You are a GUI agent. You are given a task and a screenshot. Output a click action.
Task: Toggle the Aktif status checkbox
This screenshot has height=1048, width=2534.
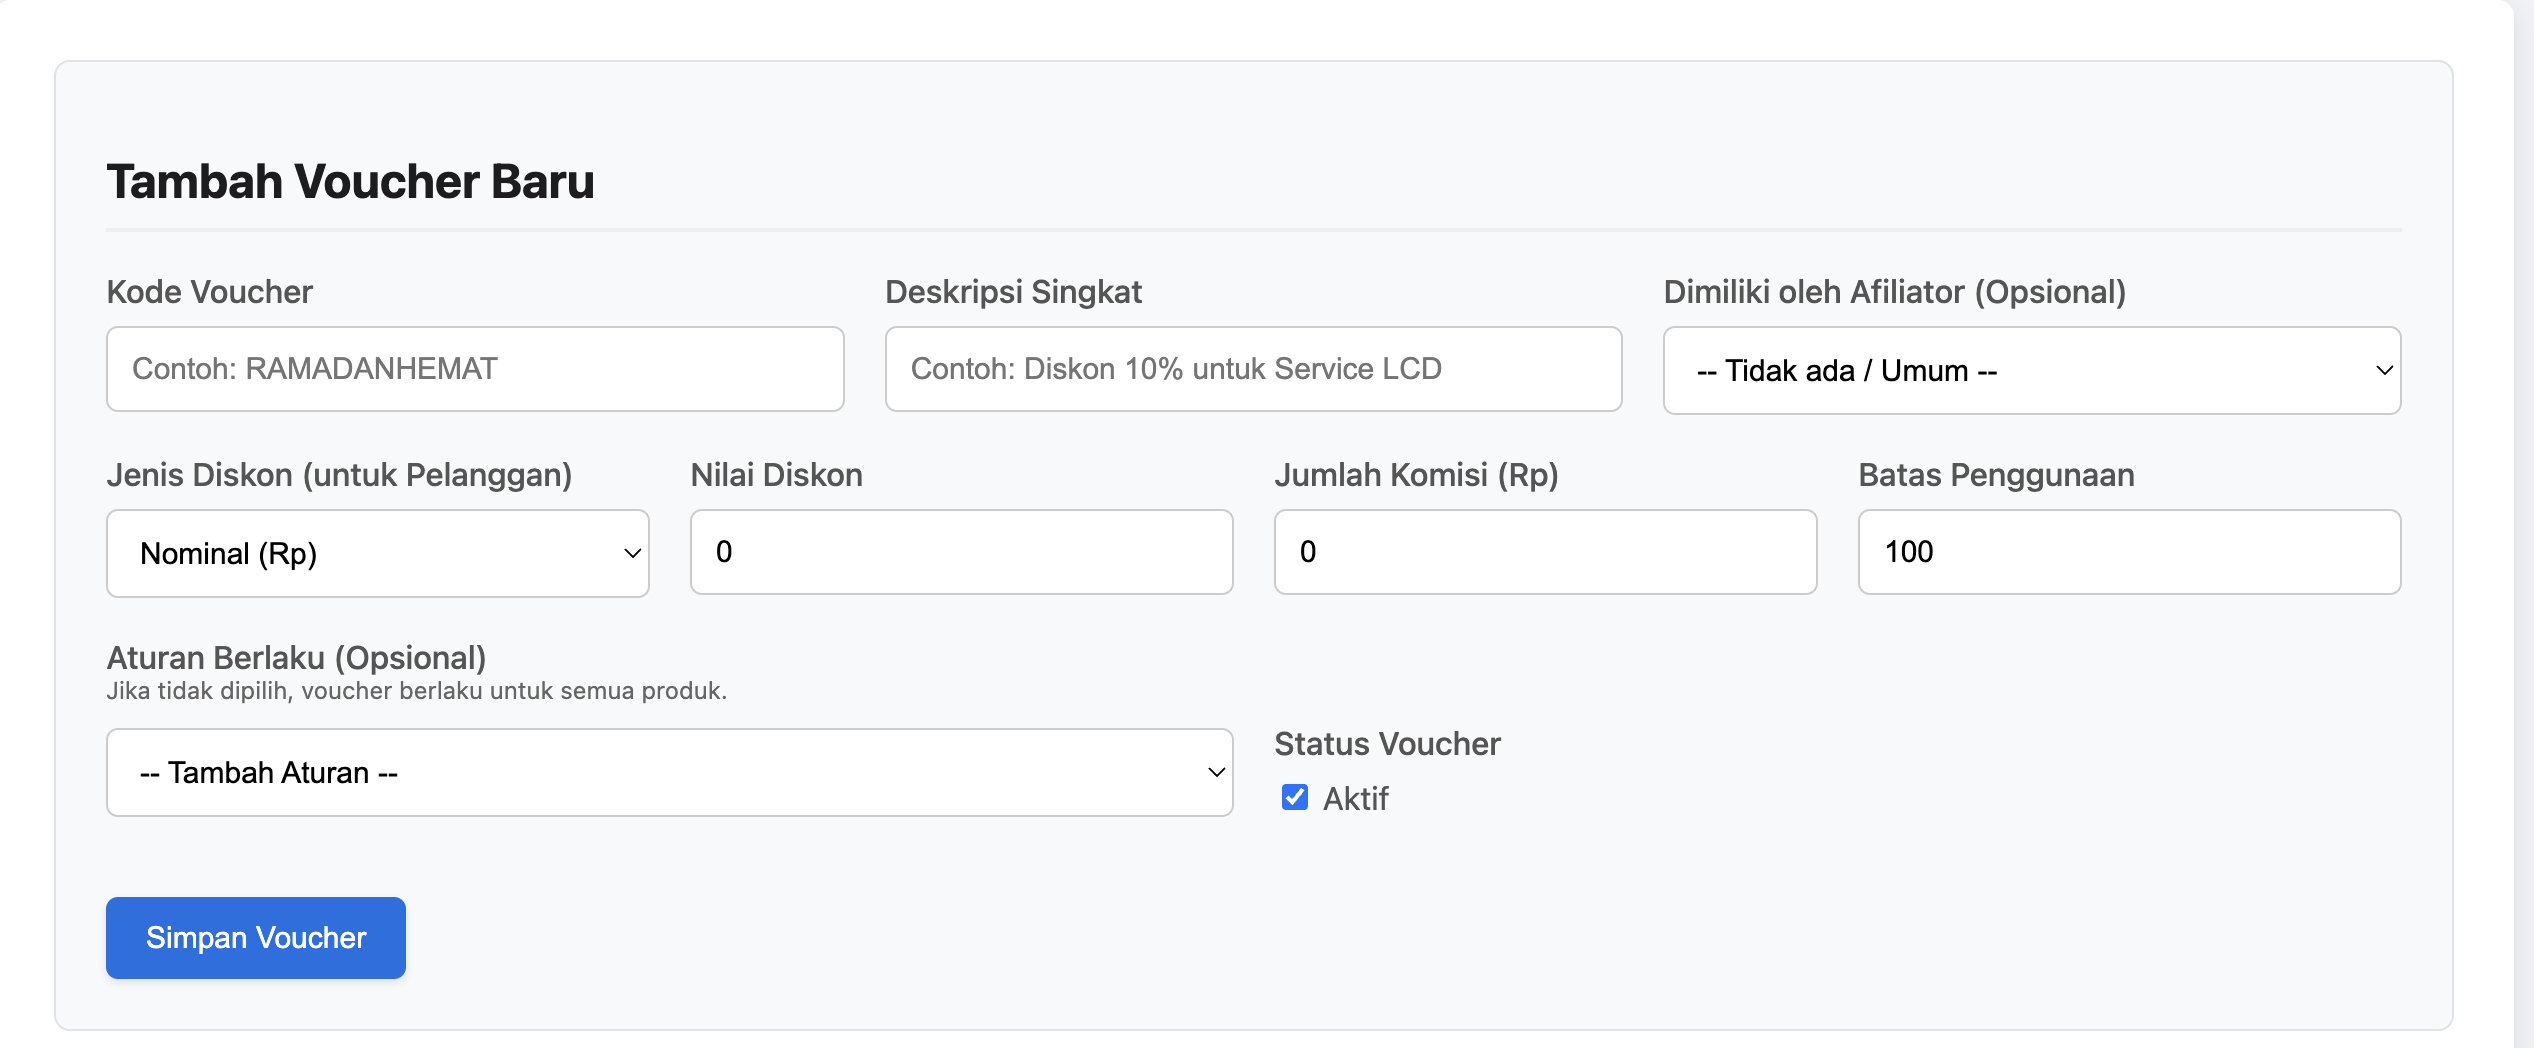tap(1295, 797)
